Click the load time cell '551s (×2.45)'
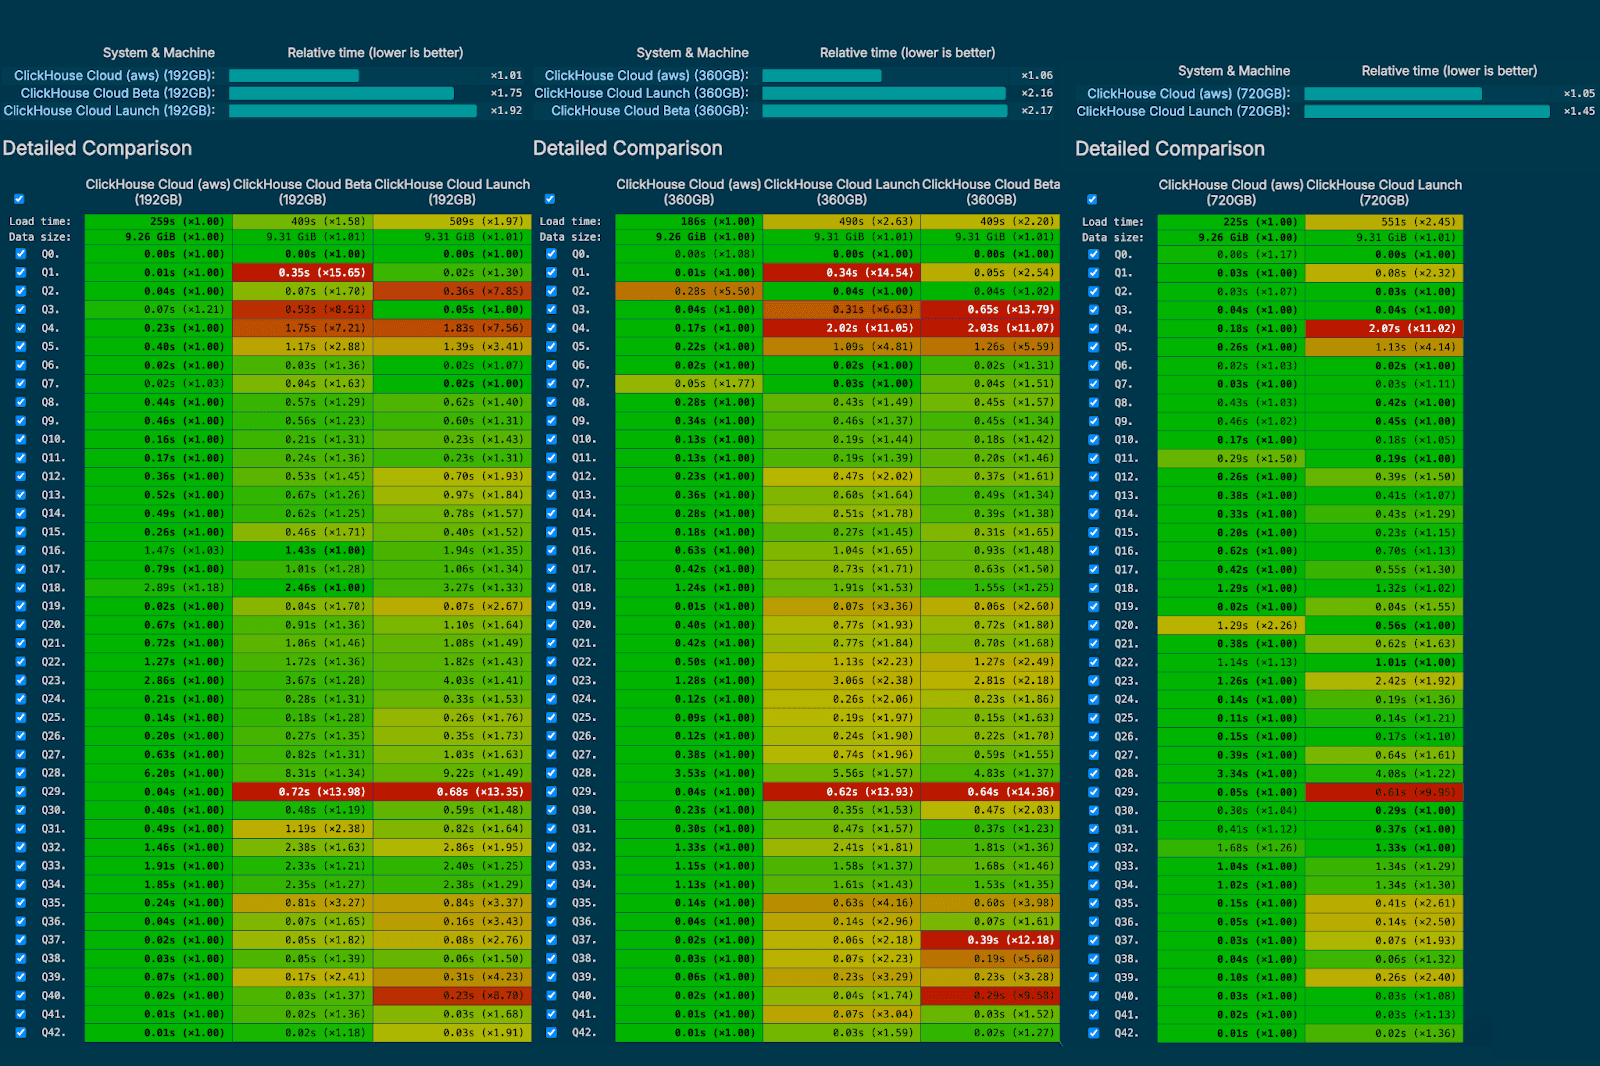Screen dimensions: 1600x1066 [x=1384, y=222]
